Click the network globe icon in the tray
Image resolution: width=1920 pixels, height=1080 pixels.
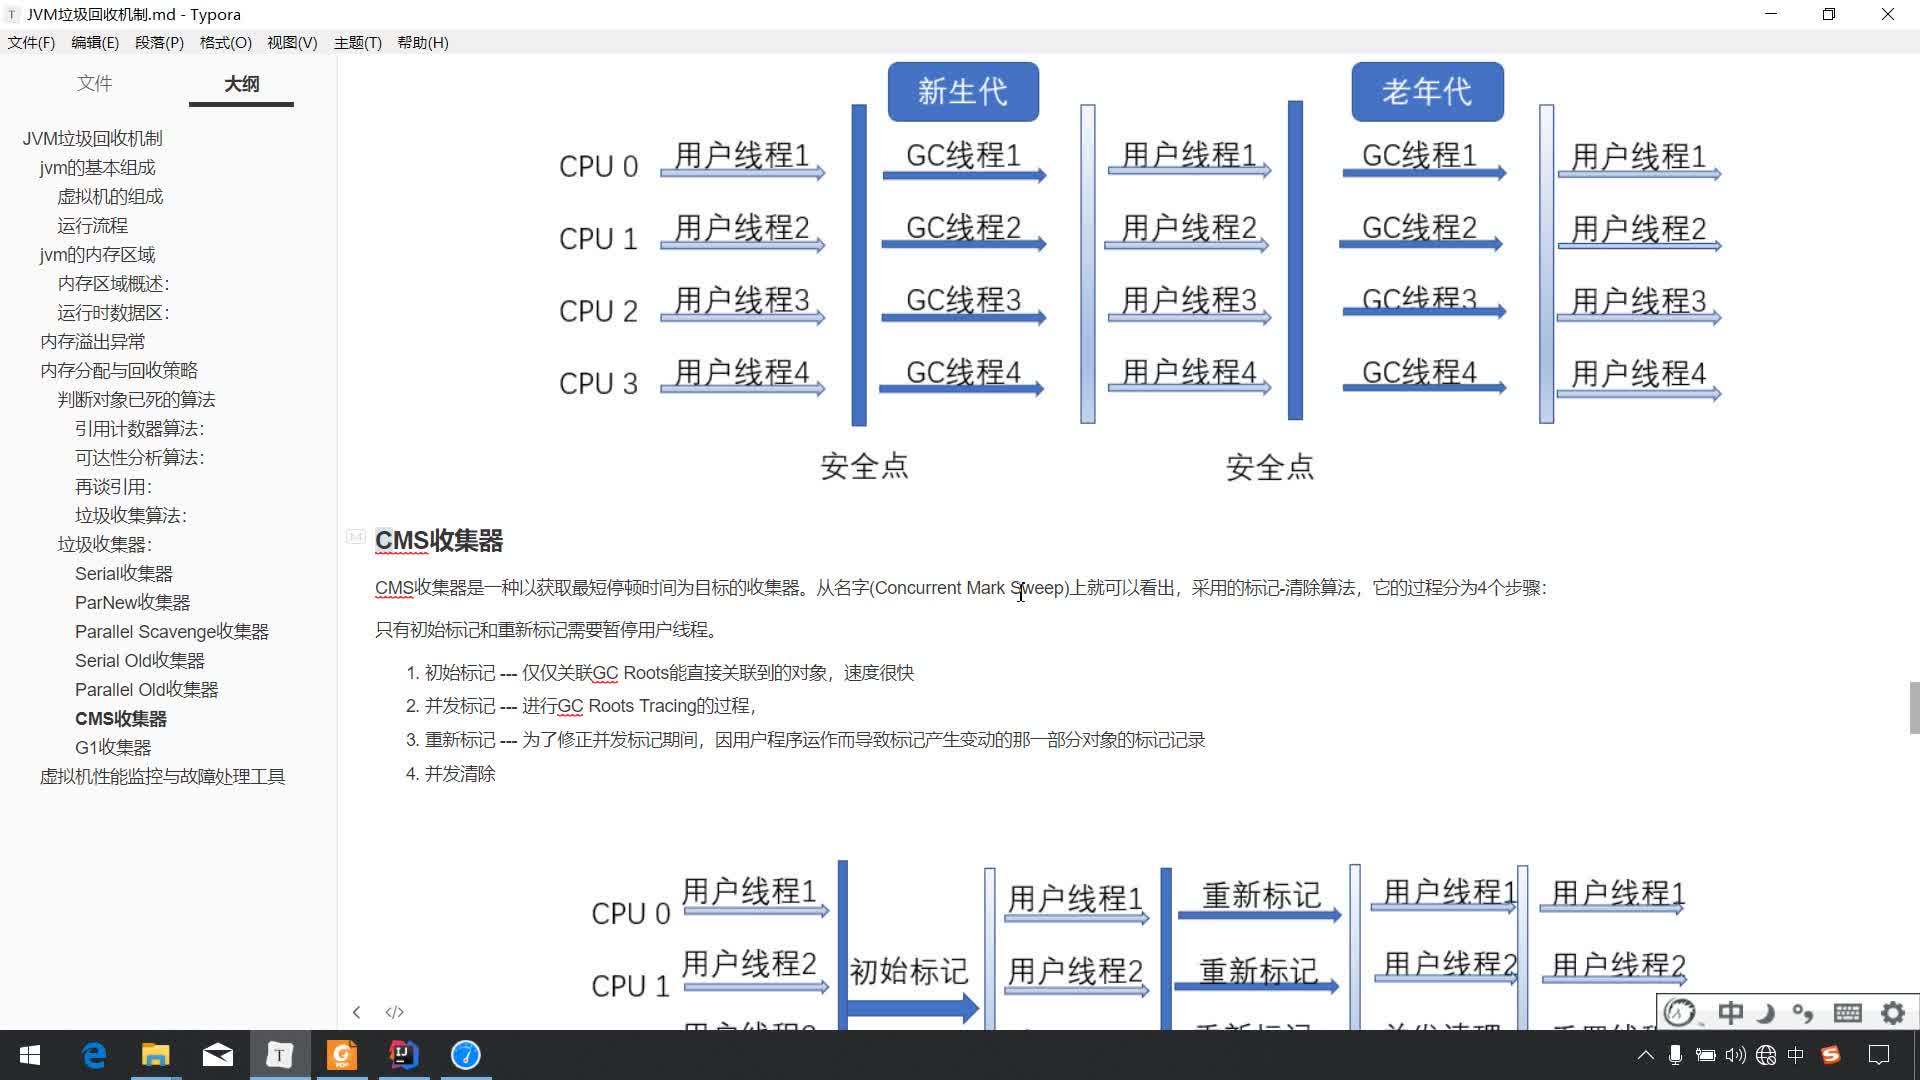[x=1766, y=1054]
